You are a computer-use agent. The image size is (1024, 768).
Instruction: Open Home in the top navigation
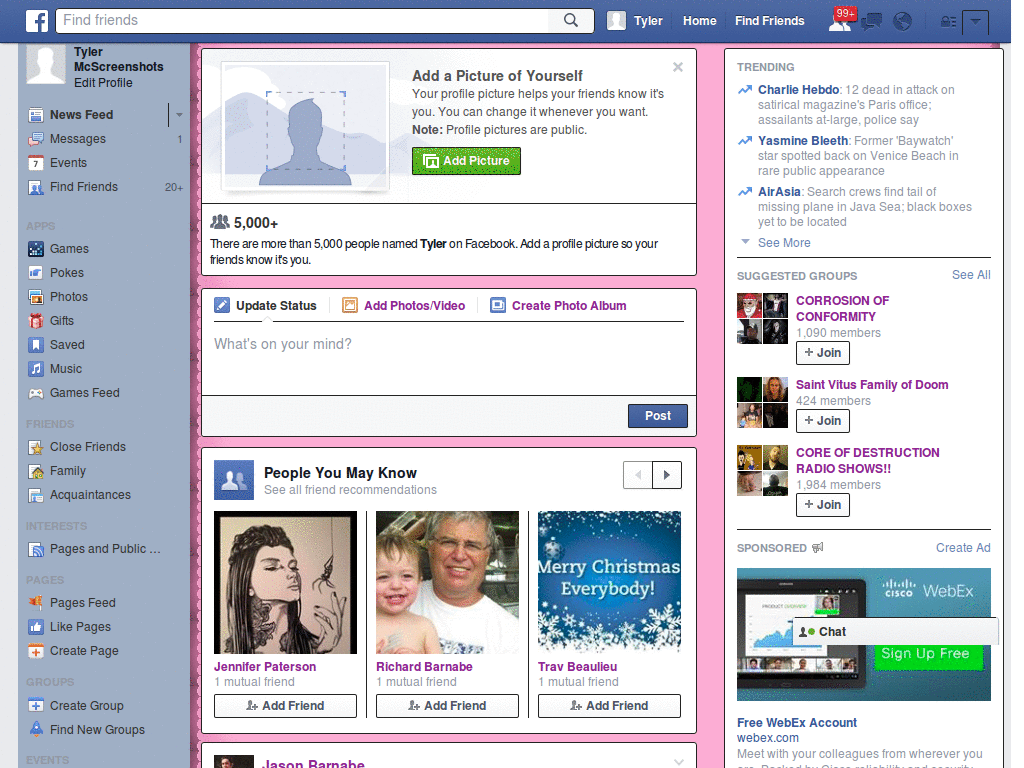point(699,21)
